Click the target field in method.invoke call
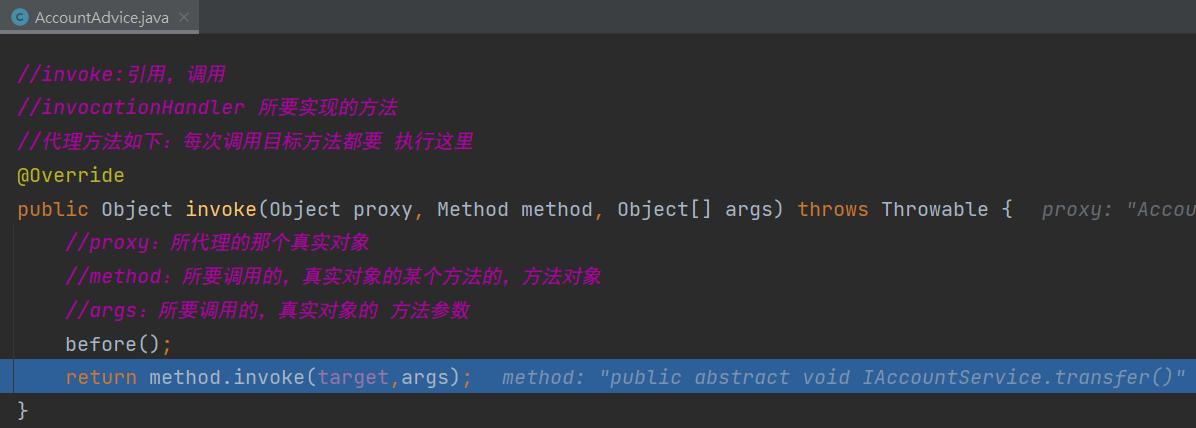Image resolution: width=1196 pixels, height=428 pixels. pos(354,377)
